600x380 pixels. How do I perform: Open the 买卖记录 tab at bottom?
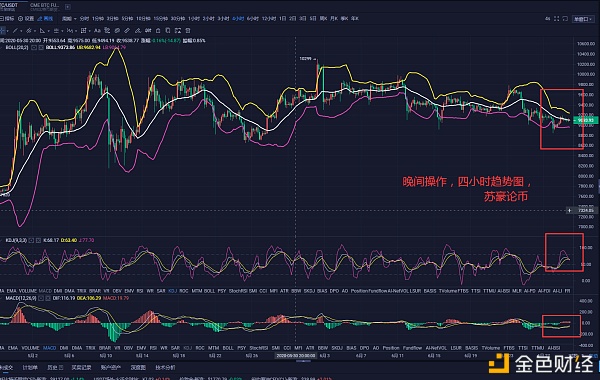pos(81,367)
